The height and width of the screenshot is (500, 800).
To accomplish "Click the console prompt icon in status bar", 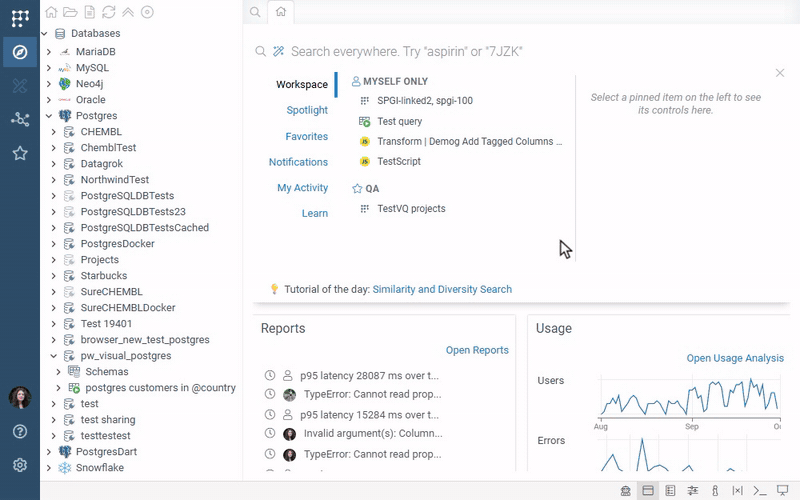I will 760,491.
